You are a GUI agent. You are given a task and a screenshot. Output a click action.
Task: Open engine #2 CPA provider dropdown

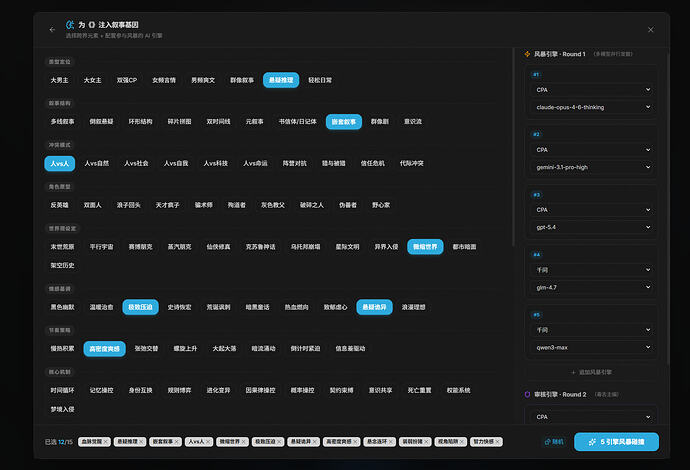(592, 150)
